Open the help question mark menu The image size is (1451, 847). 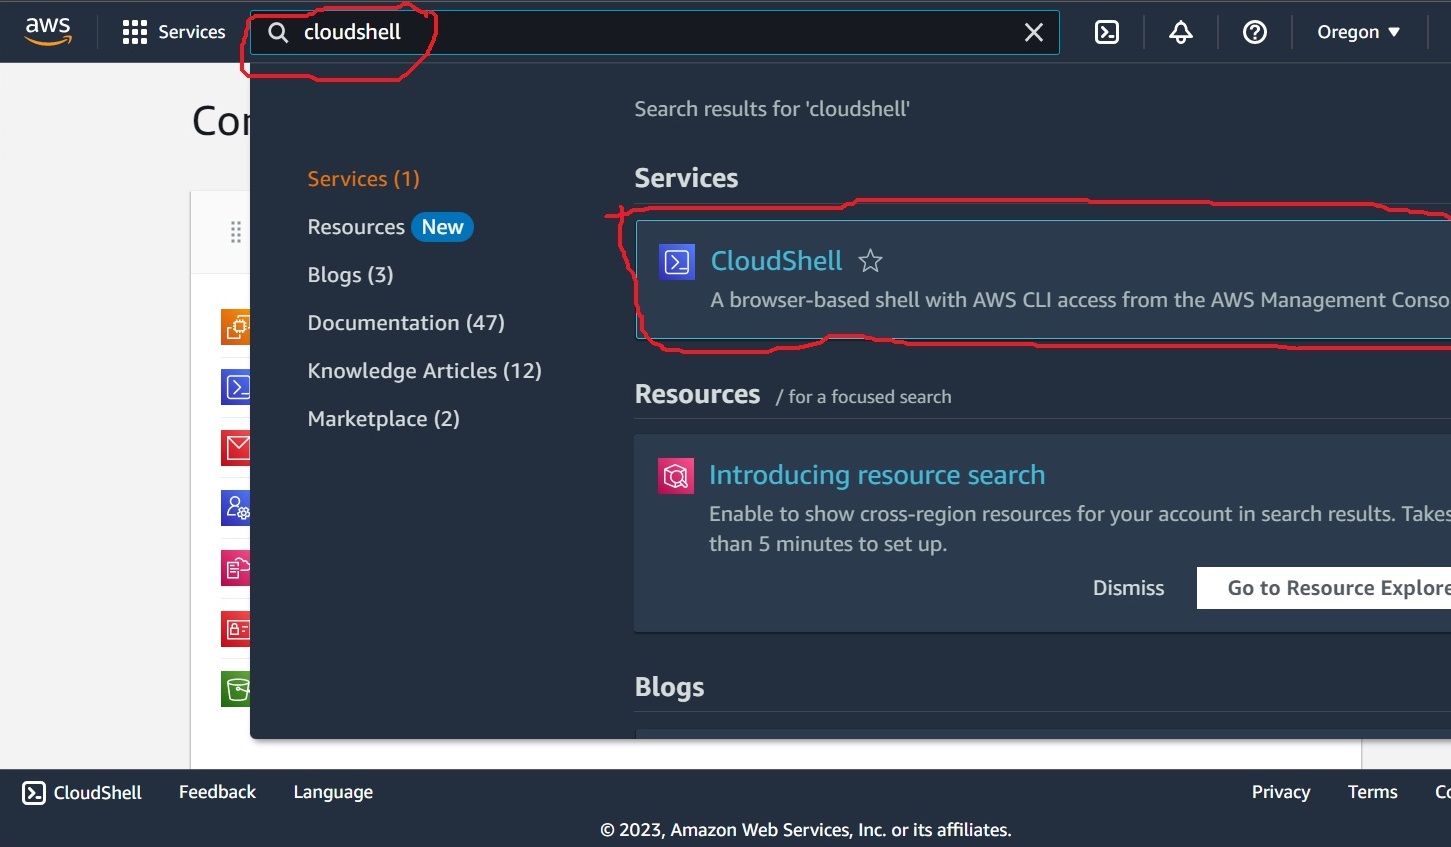[1255, 32]
